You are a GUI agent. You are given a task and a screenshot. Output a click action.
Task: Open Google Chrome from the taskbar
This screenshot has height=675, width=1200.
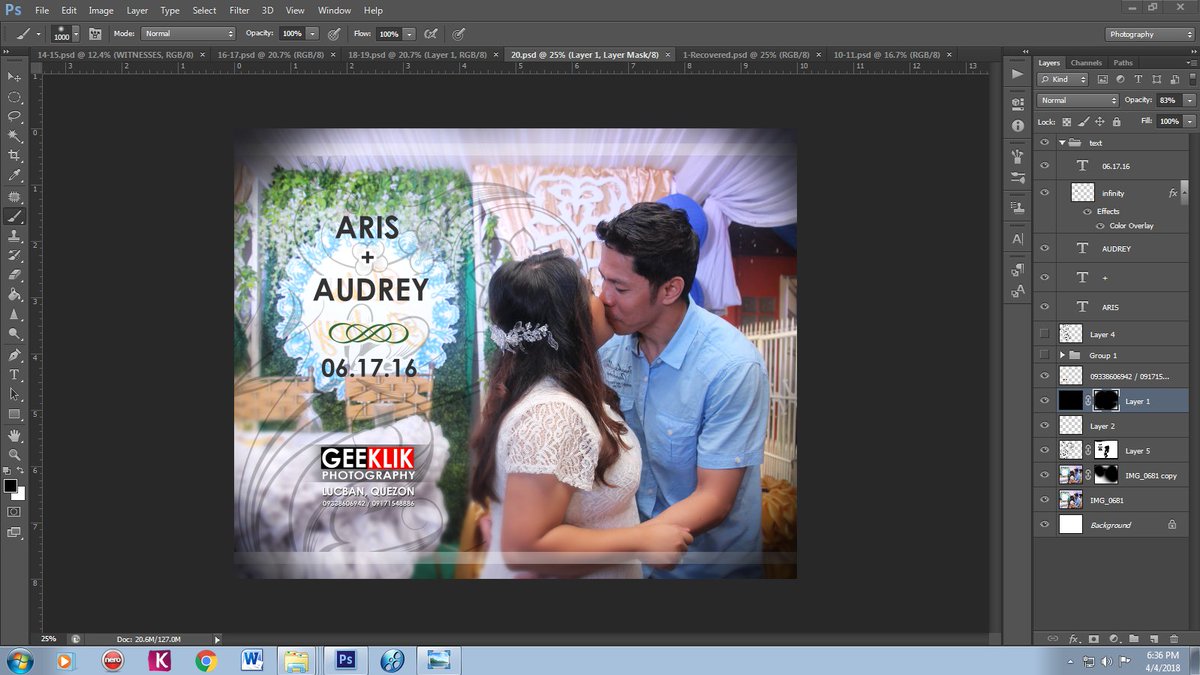point(206,660)
